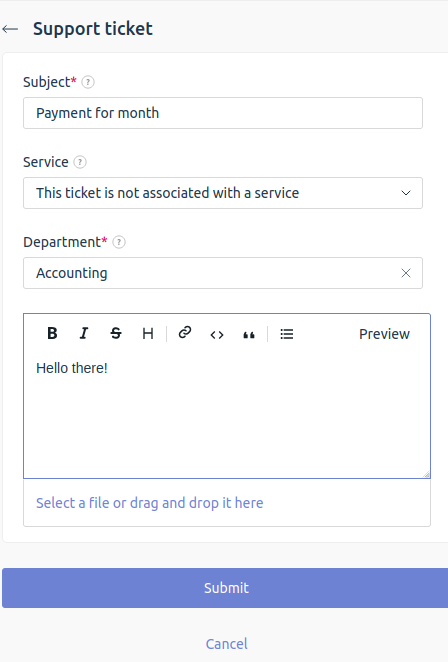Show help for Subject field
Screen dimensions: 448x662
[88, 82]
